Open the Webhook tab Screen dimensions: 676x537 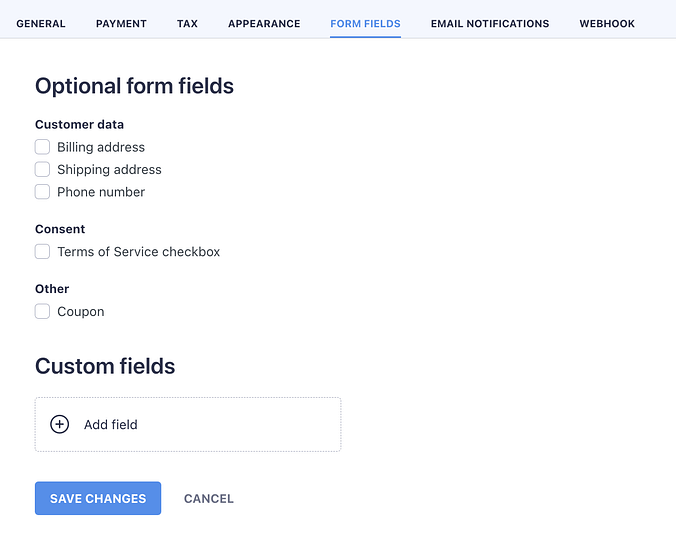click(607, 24)
